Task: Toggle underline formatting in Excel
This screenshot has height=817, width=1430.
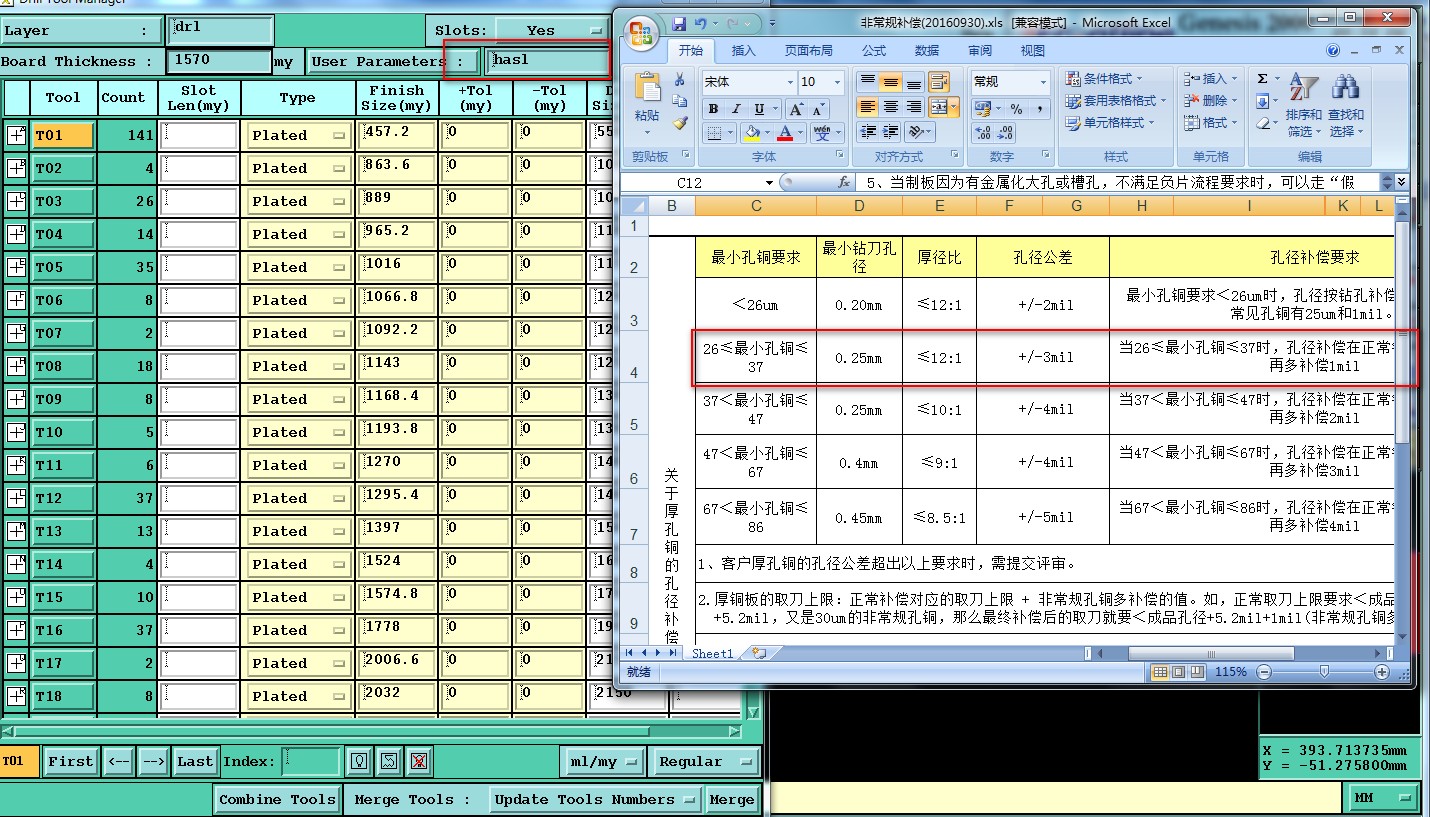Action: click(x=760, y=109)
